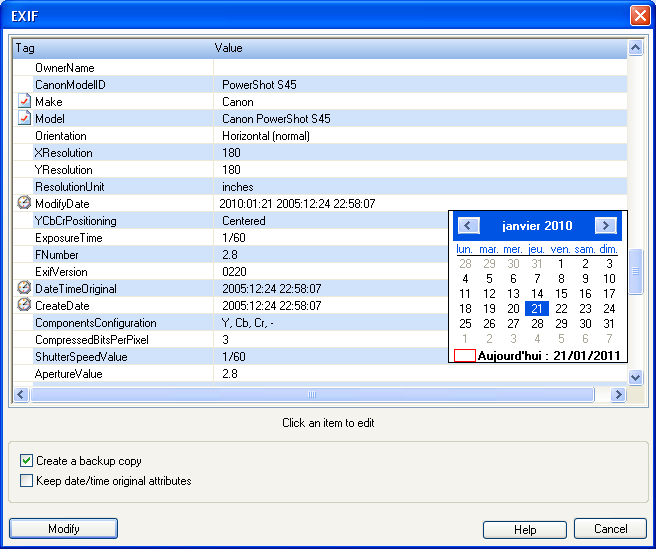The image size is (656, 549).
Task: Select day 24 in the calendar
Action: pyautogui.click(x=609, y=308)
